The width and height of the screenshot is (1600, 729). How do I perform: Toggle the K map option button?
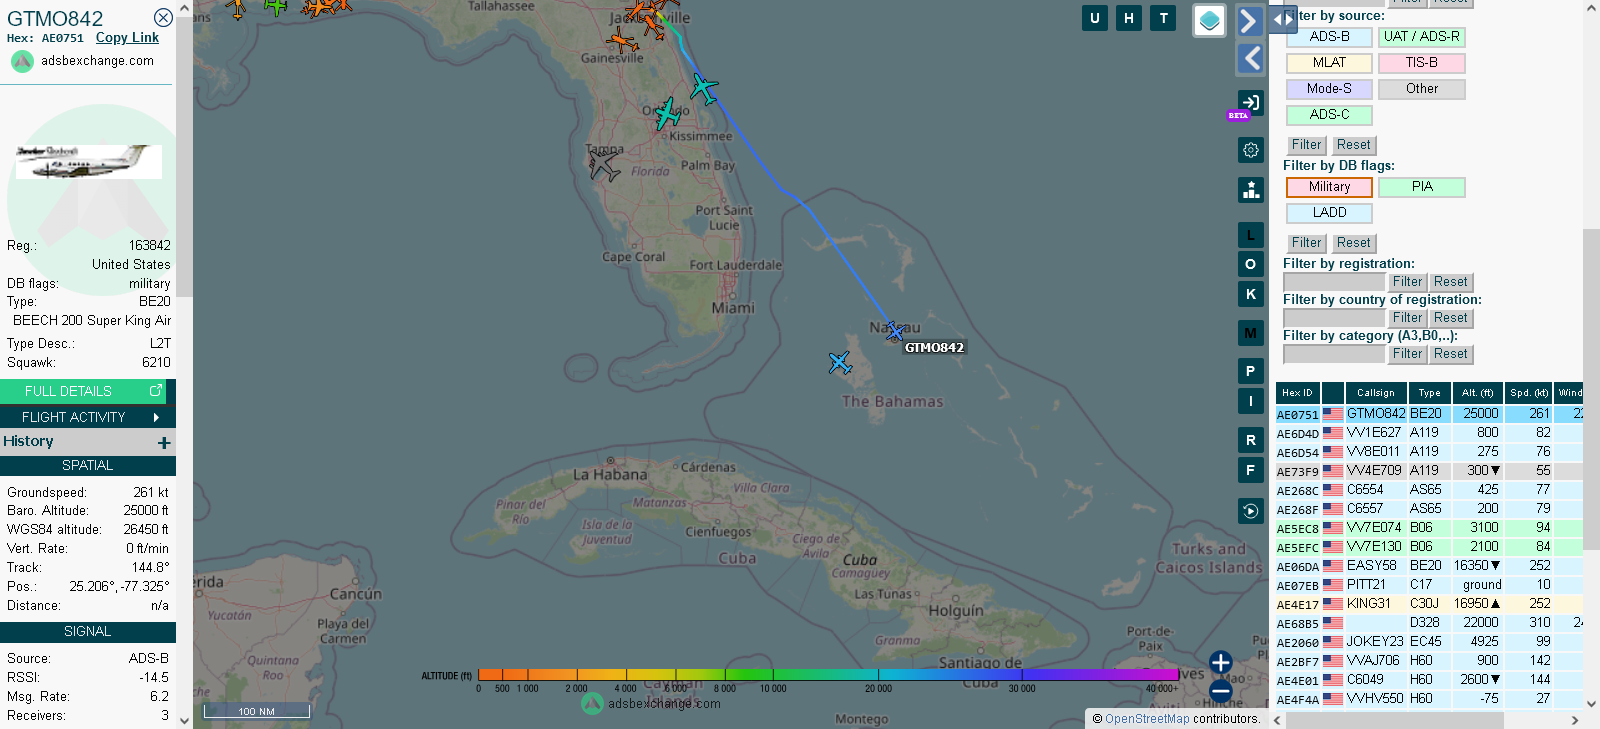[1250, 294]
